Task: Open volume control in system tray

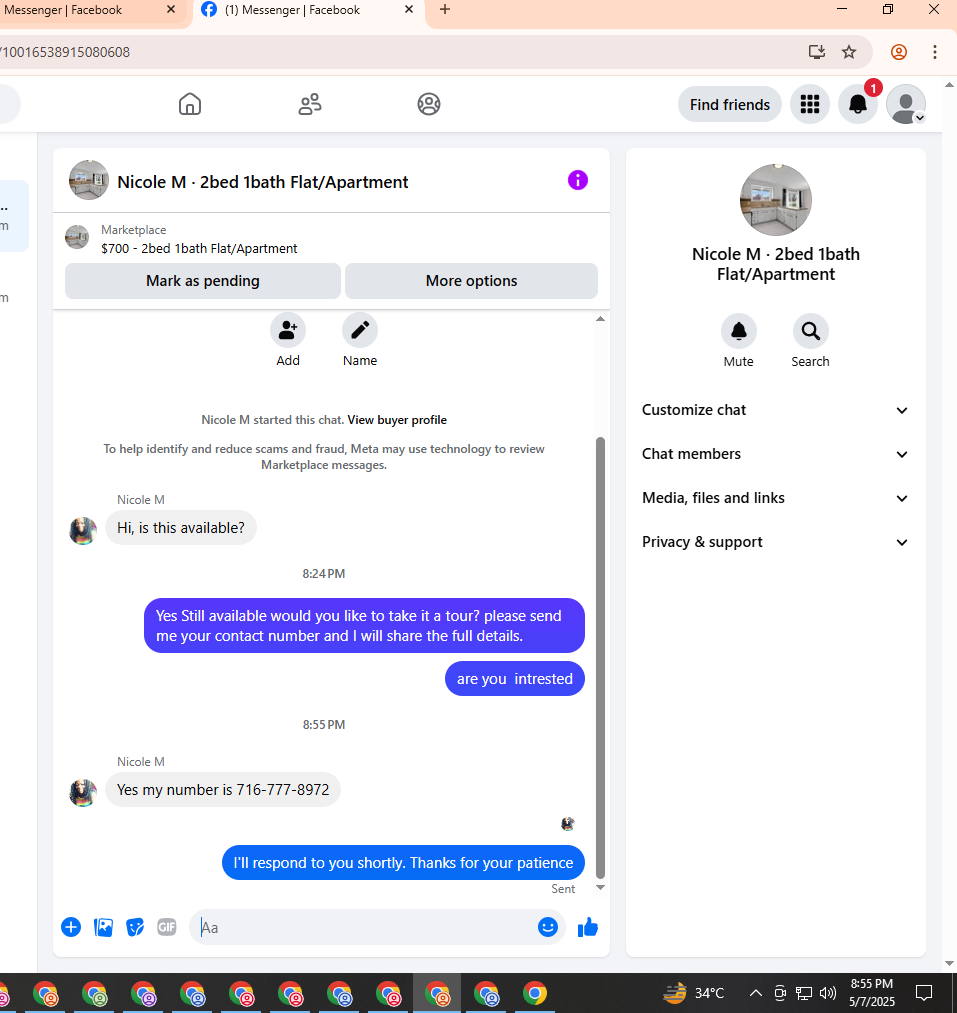Action: 828,993
